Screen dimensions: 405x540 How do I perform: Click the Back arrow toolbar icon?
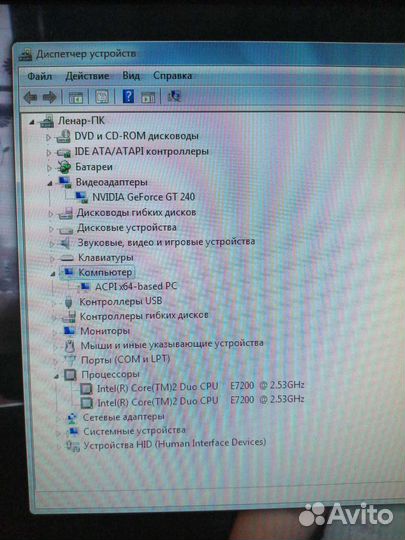[30, 97]
